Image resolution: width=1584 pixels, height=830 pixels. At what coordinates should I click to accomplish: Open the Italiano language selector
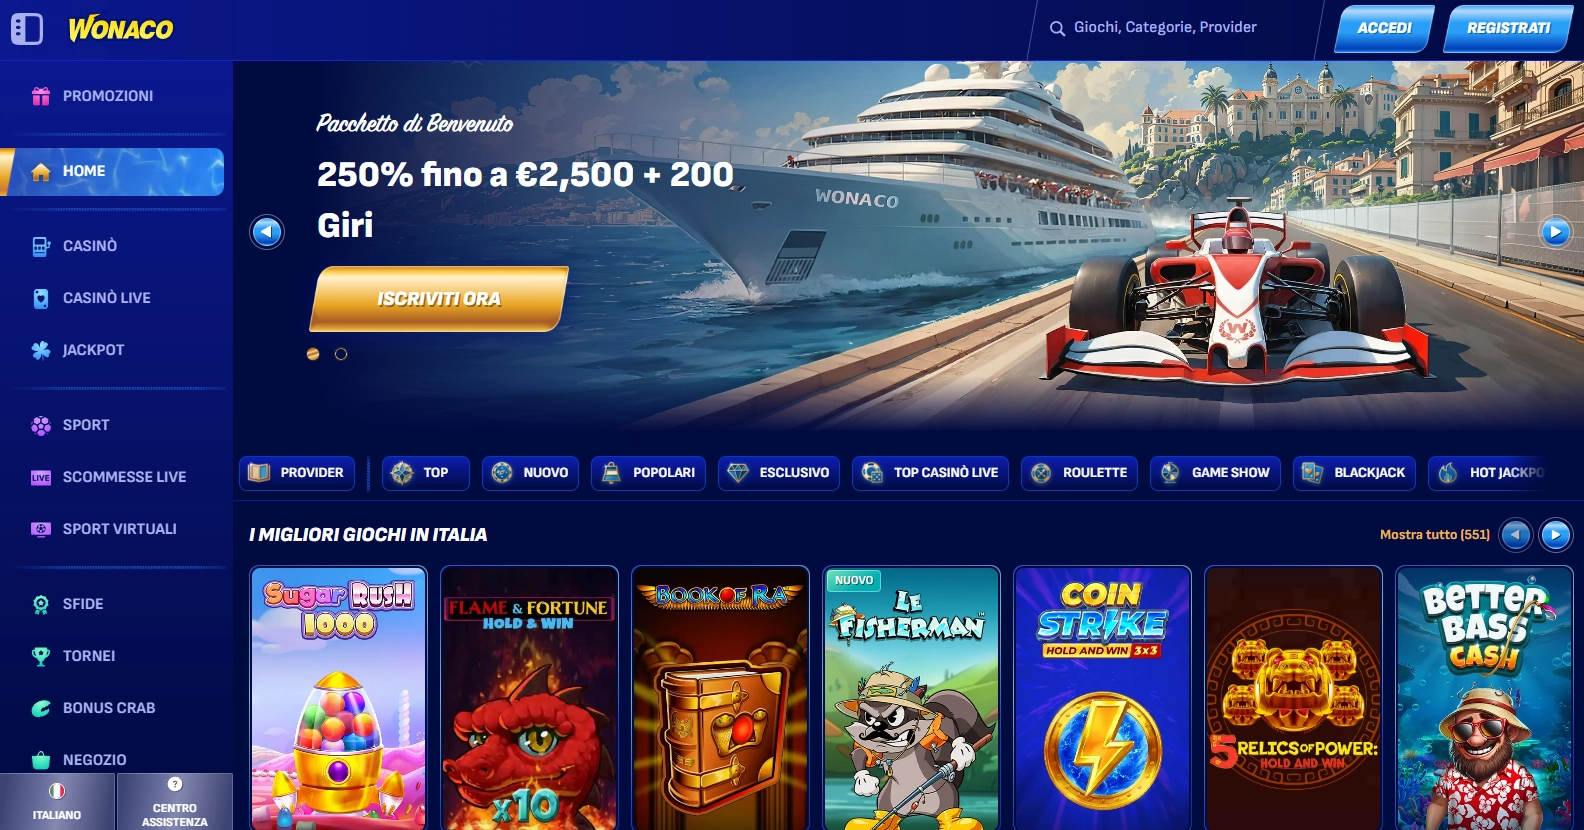tap(57, 801)
